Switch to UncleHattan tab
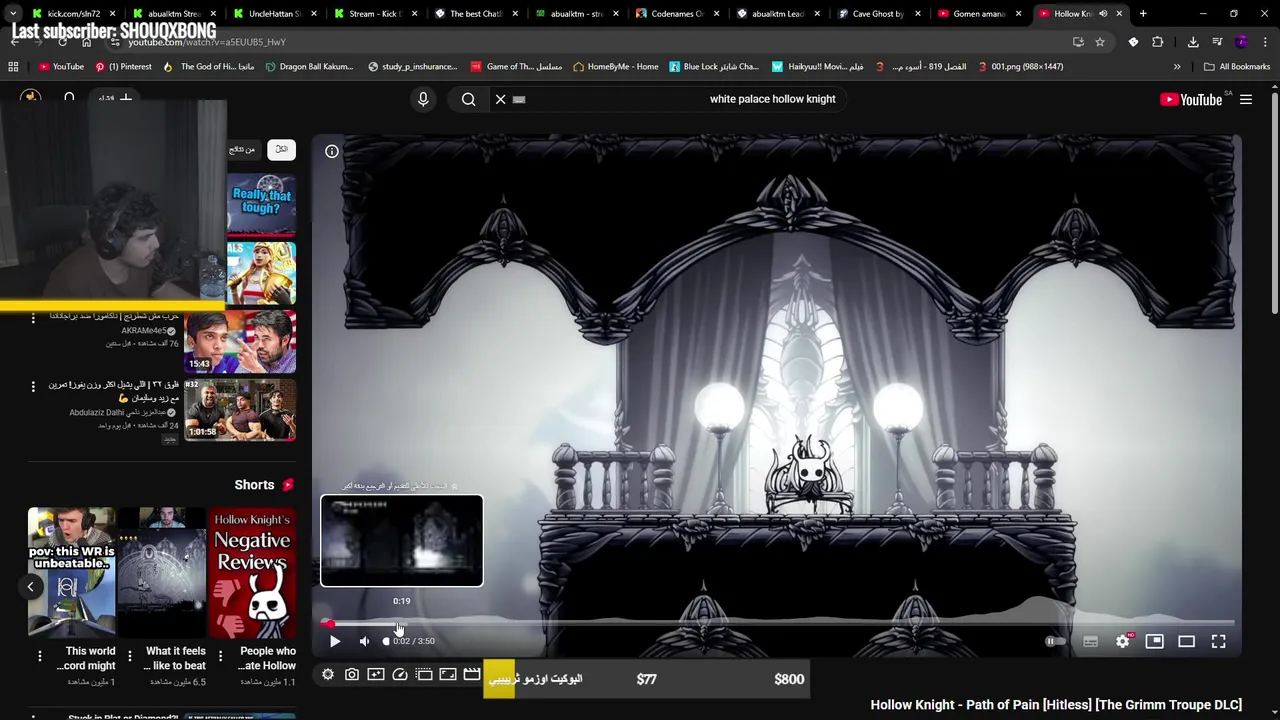The width and height of the screenshot is (1280, 720). [x=273, y=14]
